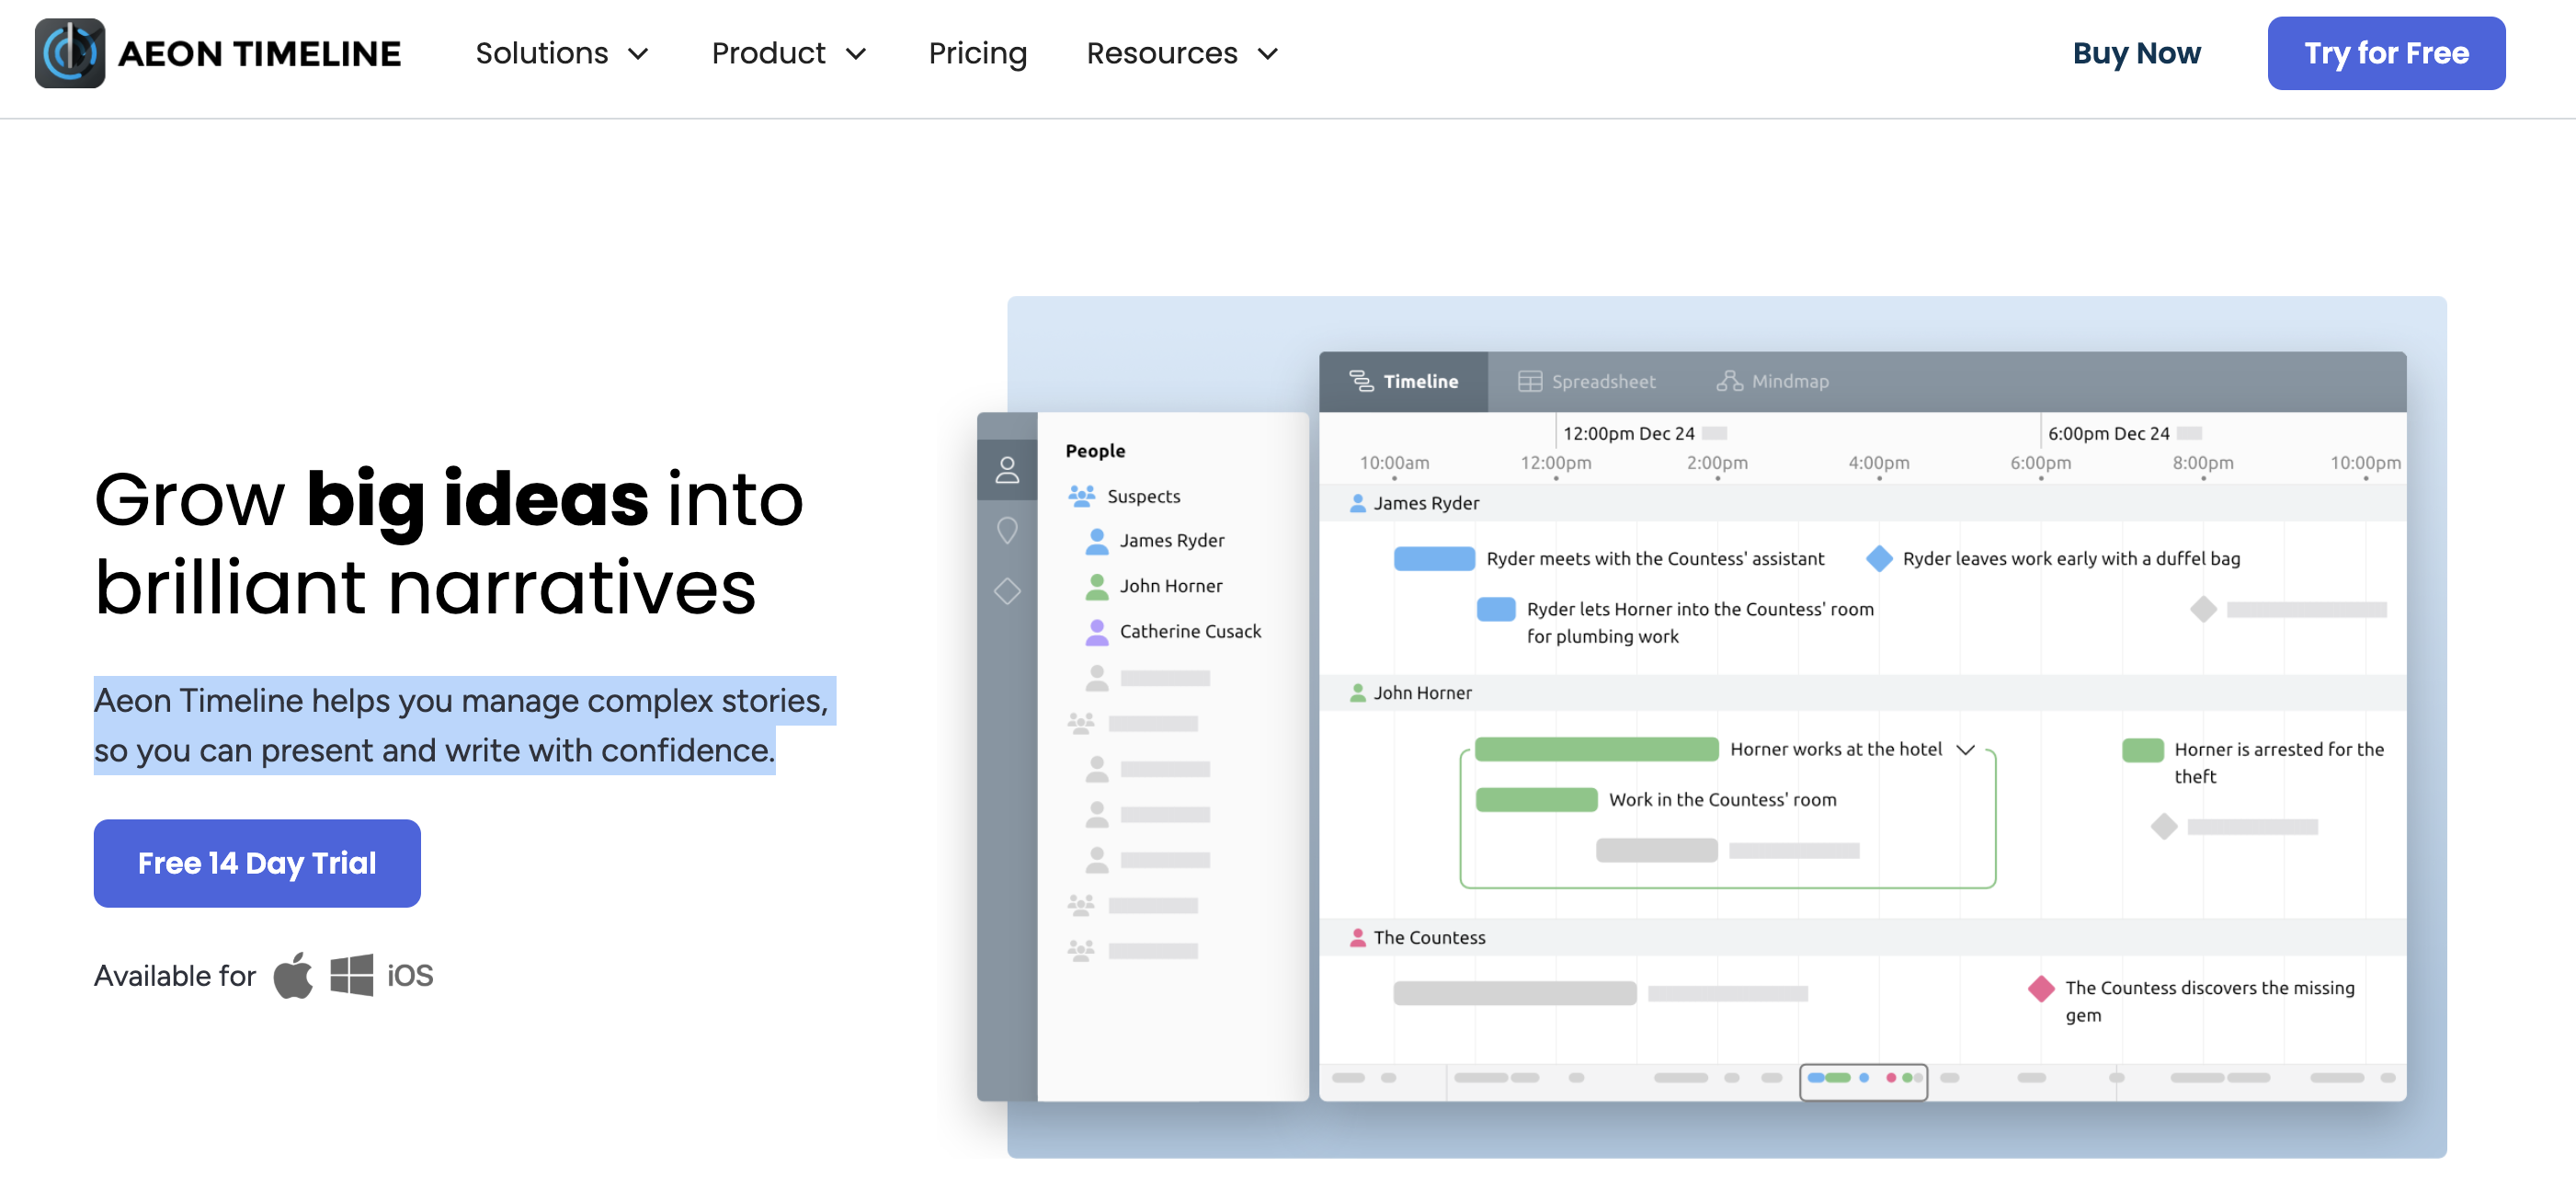Click the Try for Free button
The image size is (2576, 1190).
coord(2386,53)
